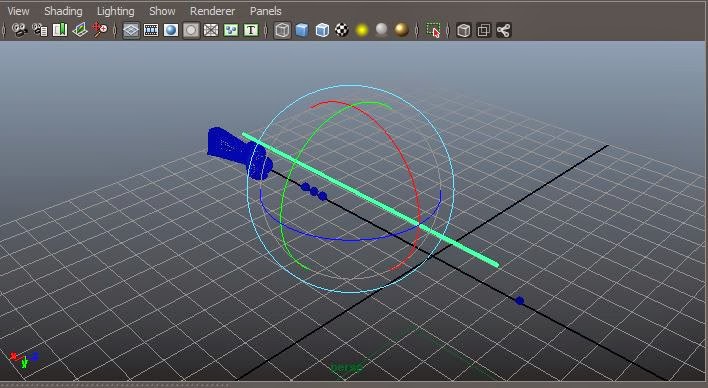Screen dimensions: 708x388
Task: Click the Use All Lights yellow sphere
Action: pyautogui.click(x=362, y=30)
